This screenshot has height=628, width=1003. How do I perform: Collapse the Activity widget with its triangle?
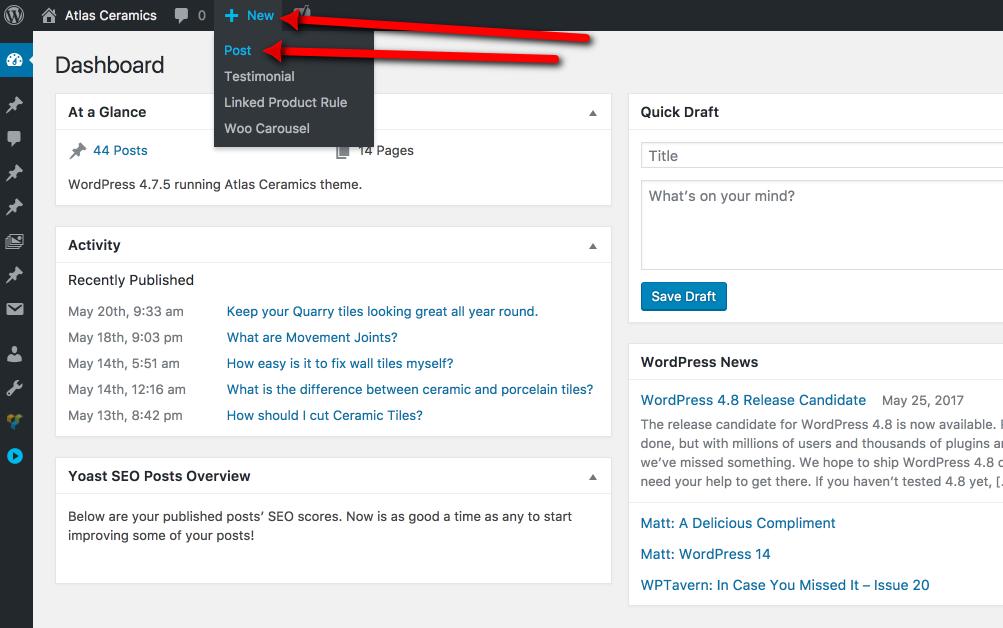(x=593, y=246)
